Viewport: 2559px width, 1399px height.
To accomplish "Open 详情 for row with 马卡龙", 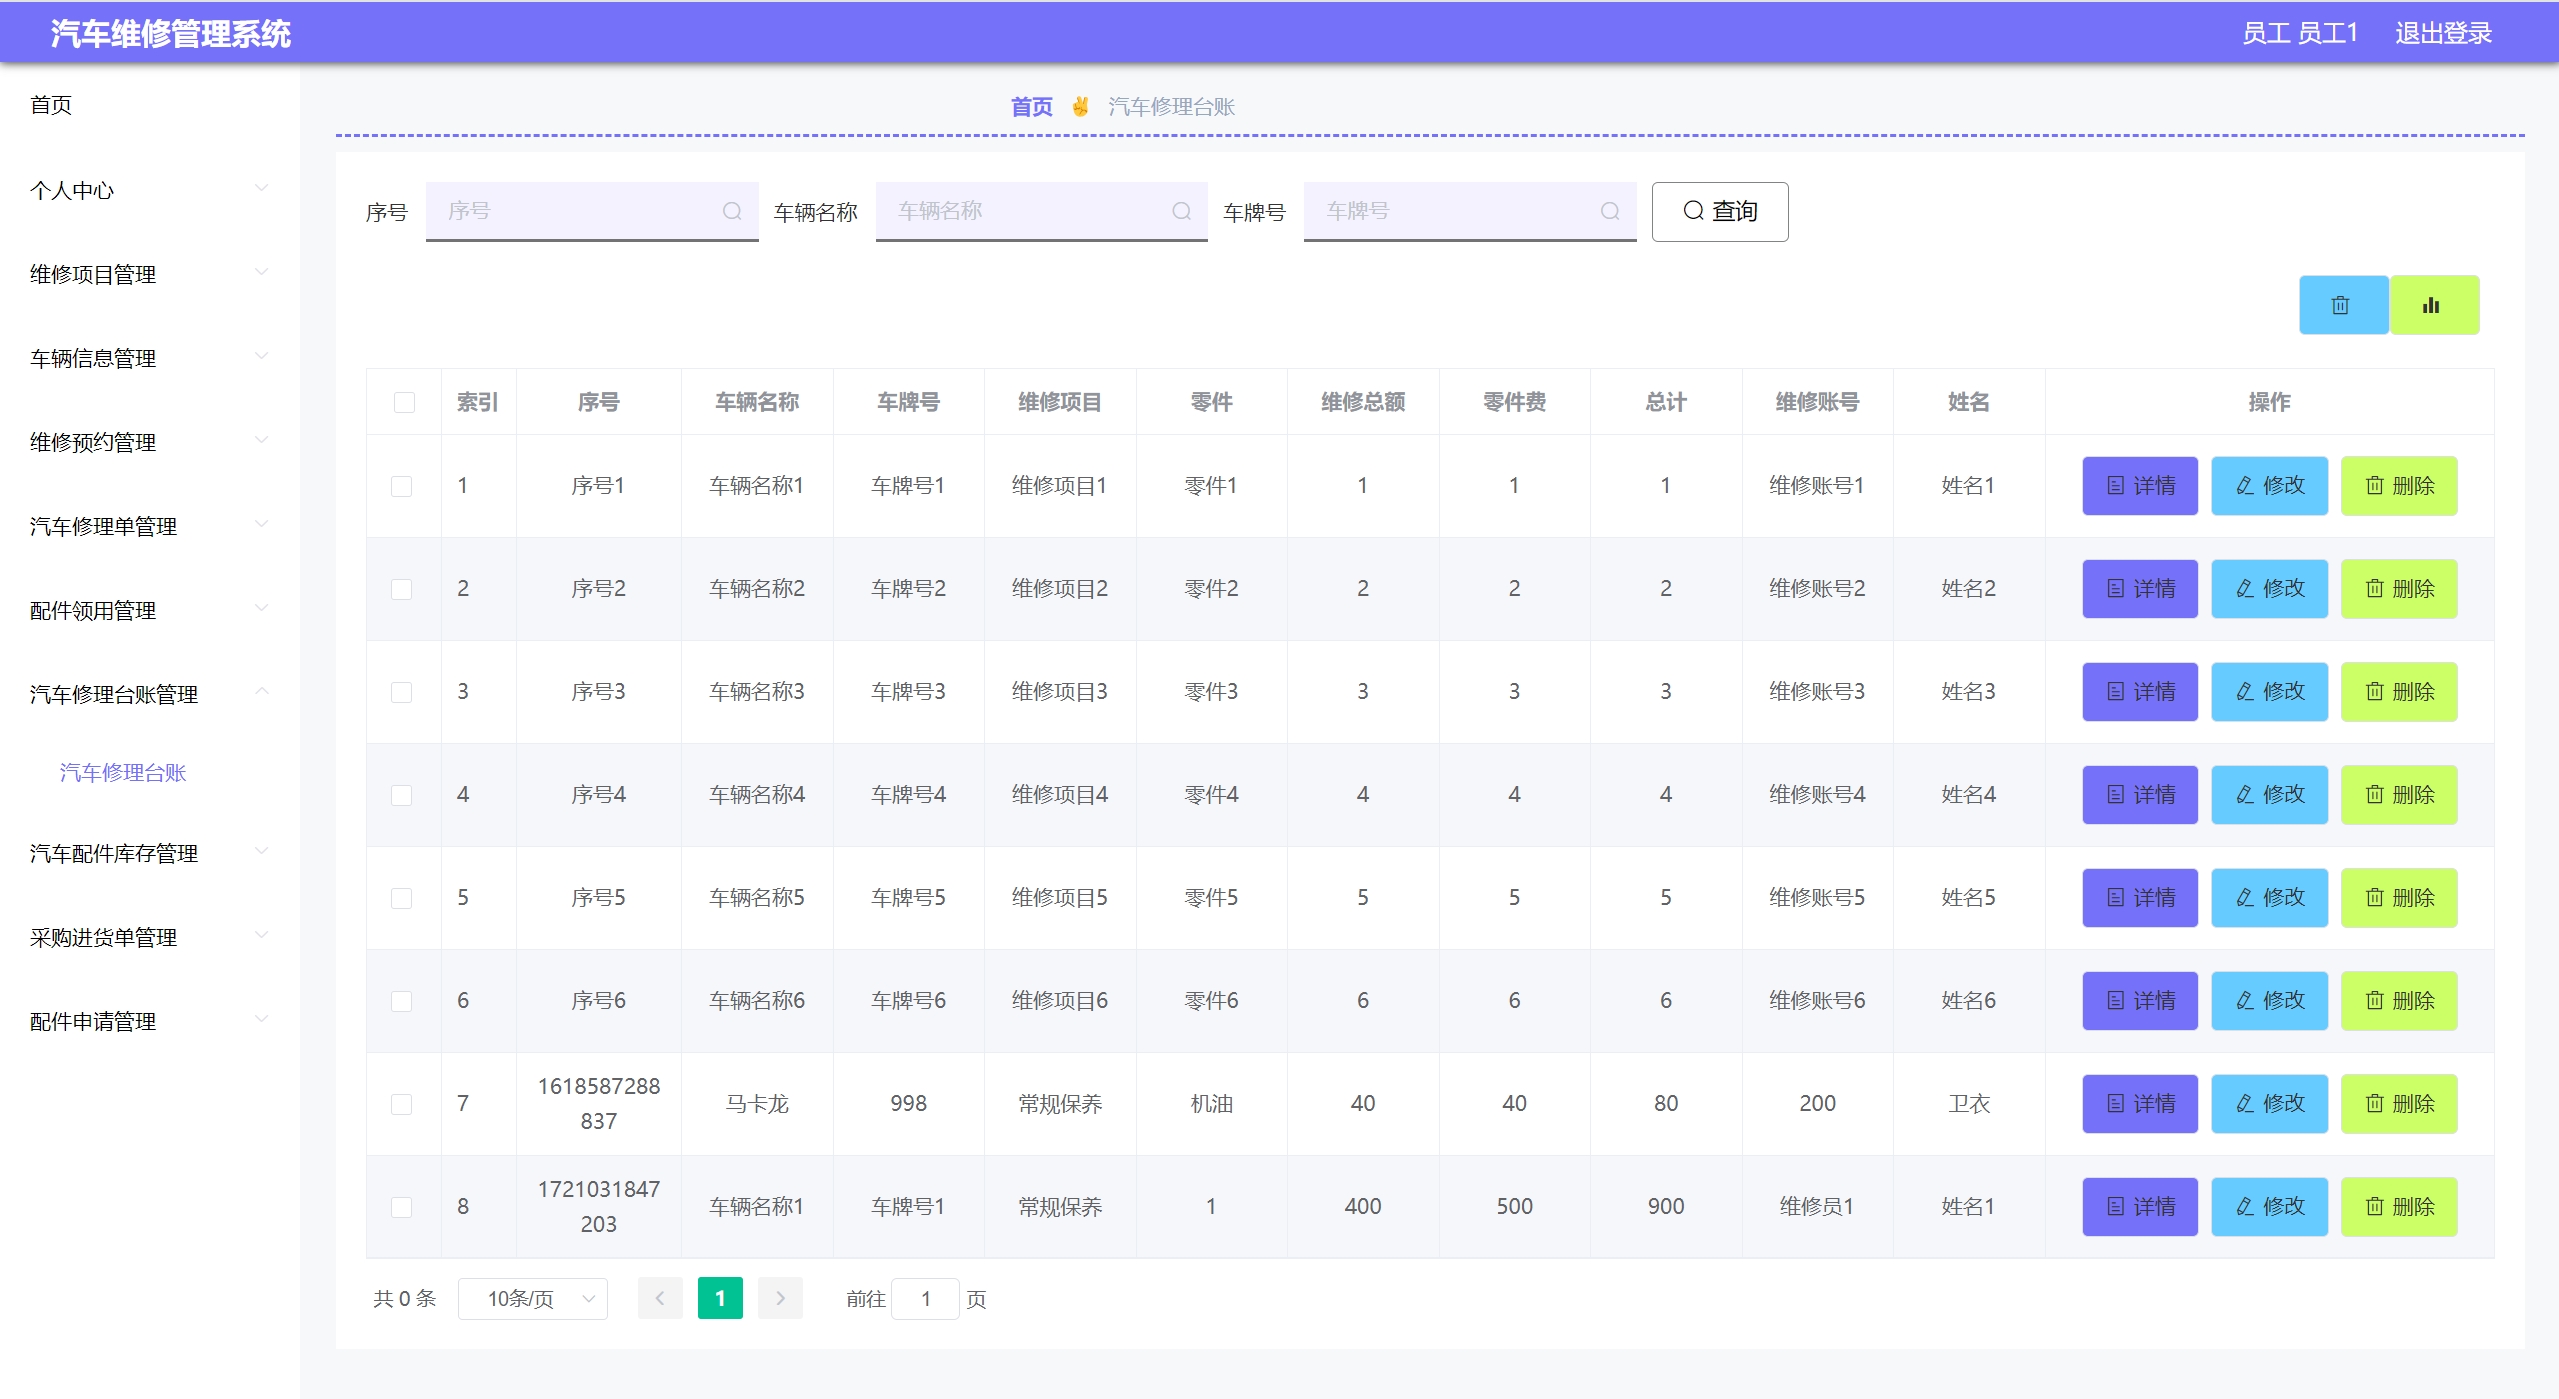I will point(2139,1103).
